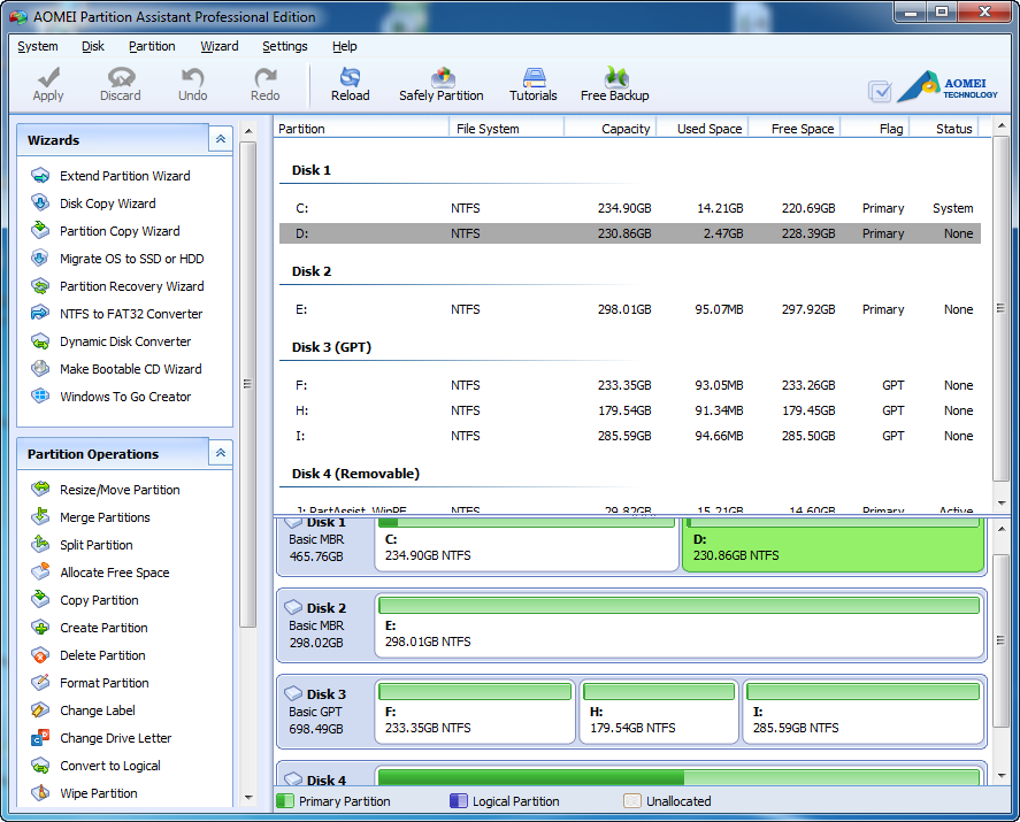
Task: Collapse the Wizards panel
Action: (x=220, y=140)
